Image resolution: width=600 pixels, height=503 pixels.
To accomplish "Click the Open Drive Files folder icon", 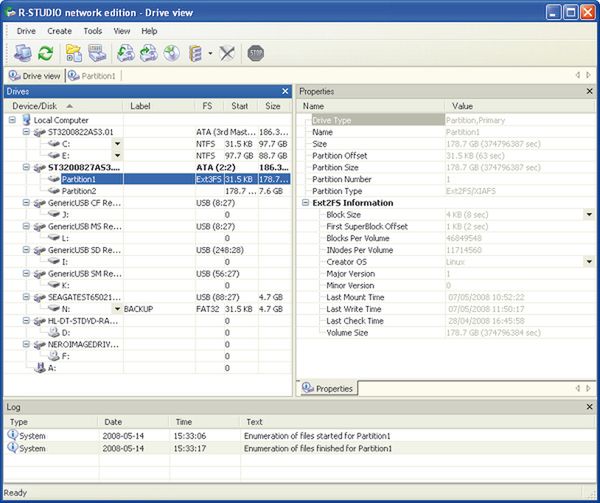I will point(74,53).
